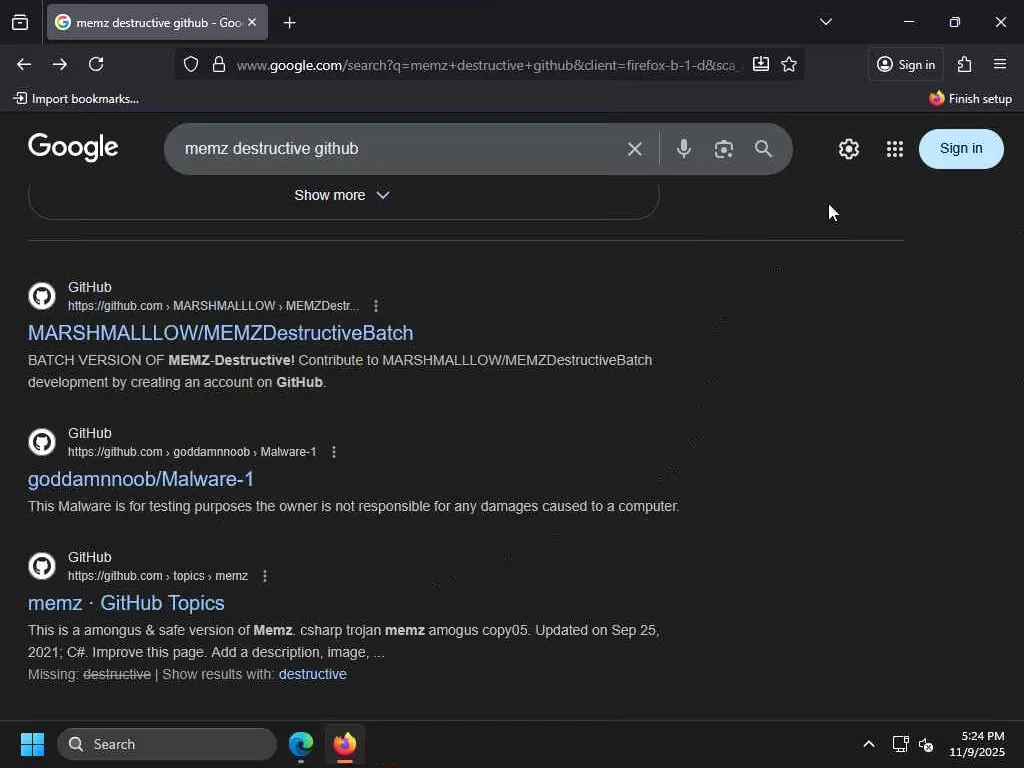Click Finish setup button
Viewport: 1024px width, 768px height.
point(970,99)
